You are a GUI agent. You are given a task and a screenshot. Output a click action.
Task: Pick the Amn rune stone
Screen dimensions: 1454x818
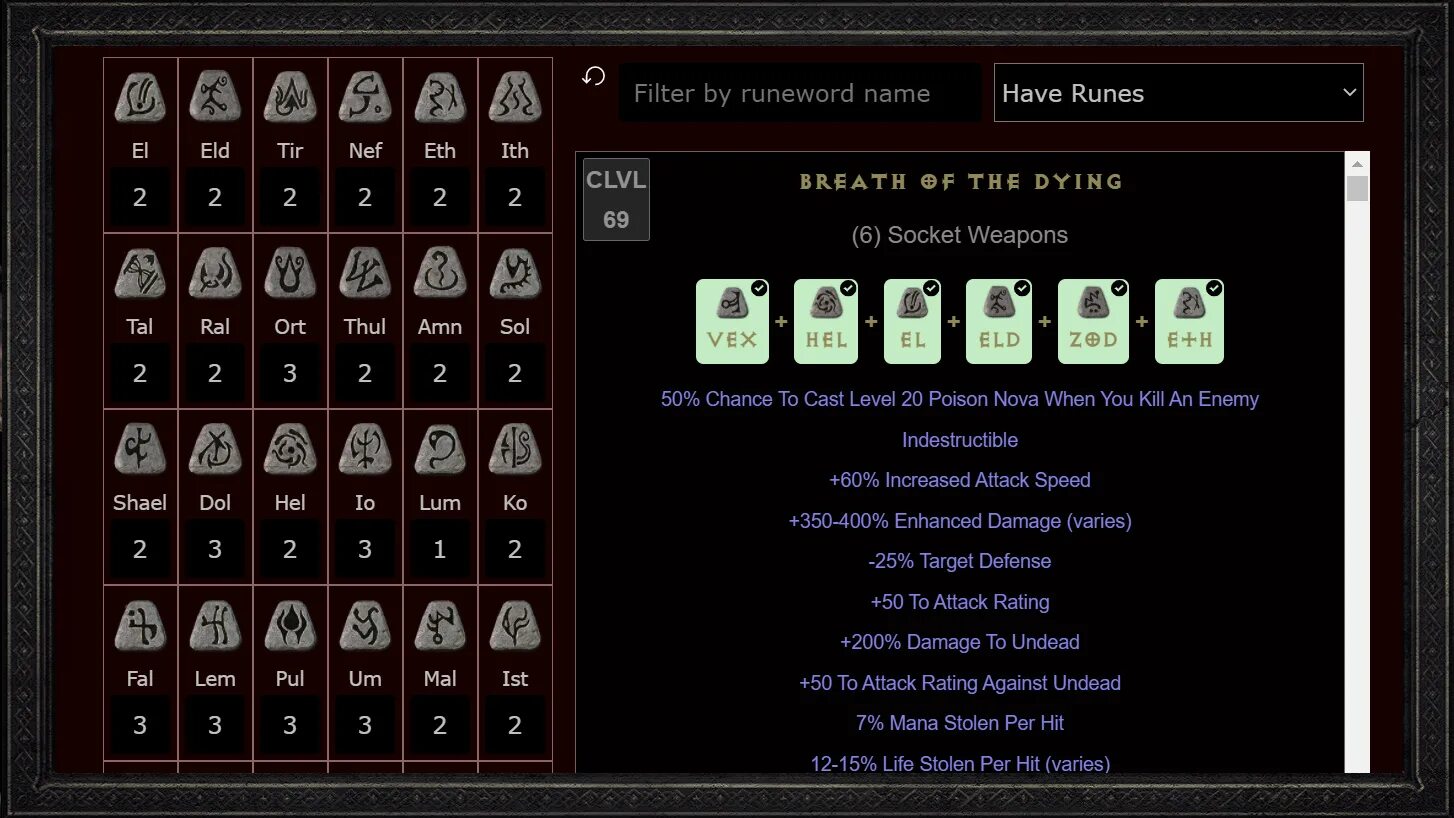pos(440,274)
